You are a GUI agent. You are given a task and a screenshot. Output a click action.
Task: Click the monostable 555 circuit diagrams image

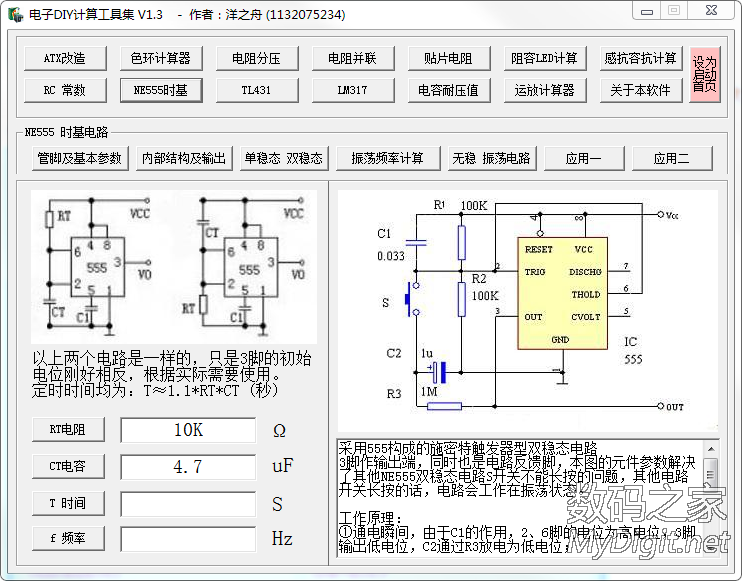click(174, 267)
